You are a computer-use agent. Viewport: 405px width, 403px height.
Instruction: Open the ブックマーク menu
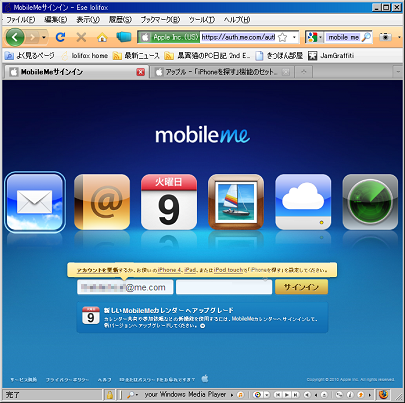point(160,20)
